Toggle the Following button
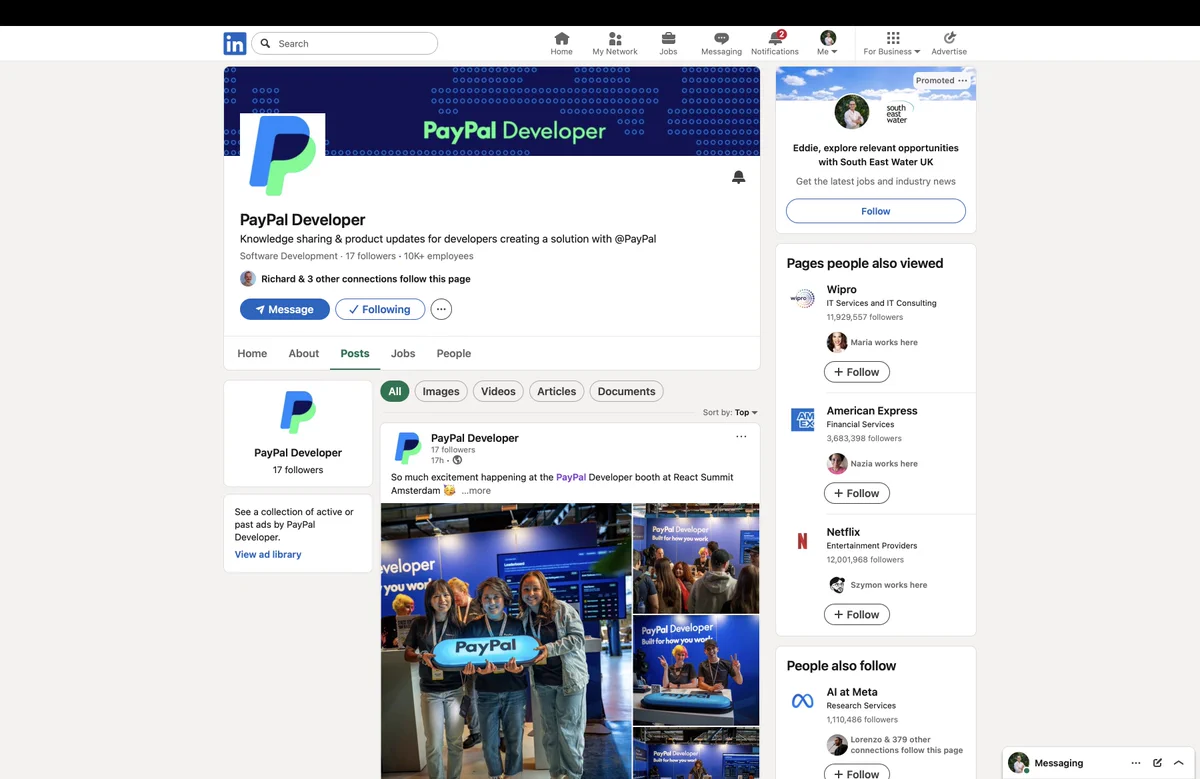This screenshot has height=779, width=1200. click(380, 309)
